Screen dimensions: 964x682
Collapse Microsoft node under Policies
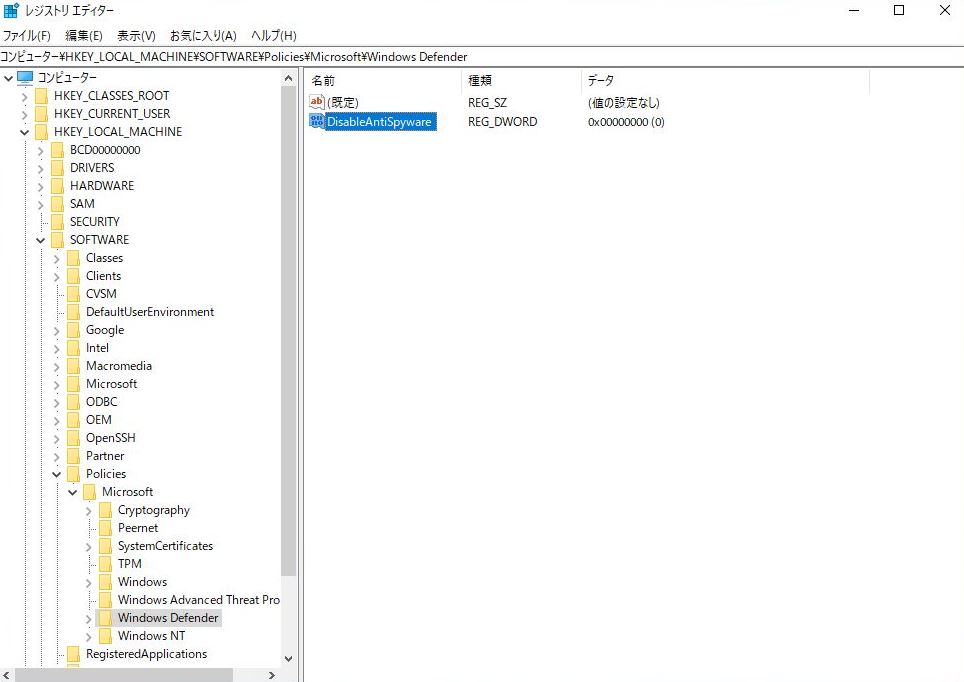pos(73,493)
